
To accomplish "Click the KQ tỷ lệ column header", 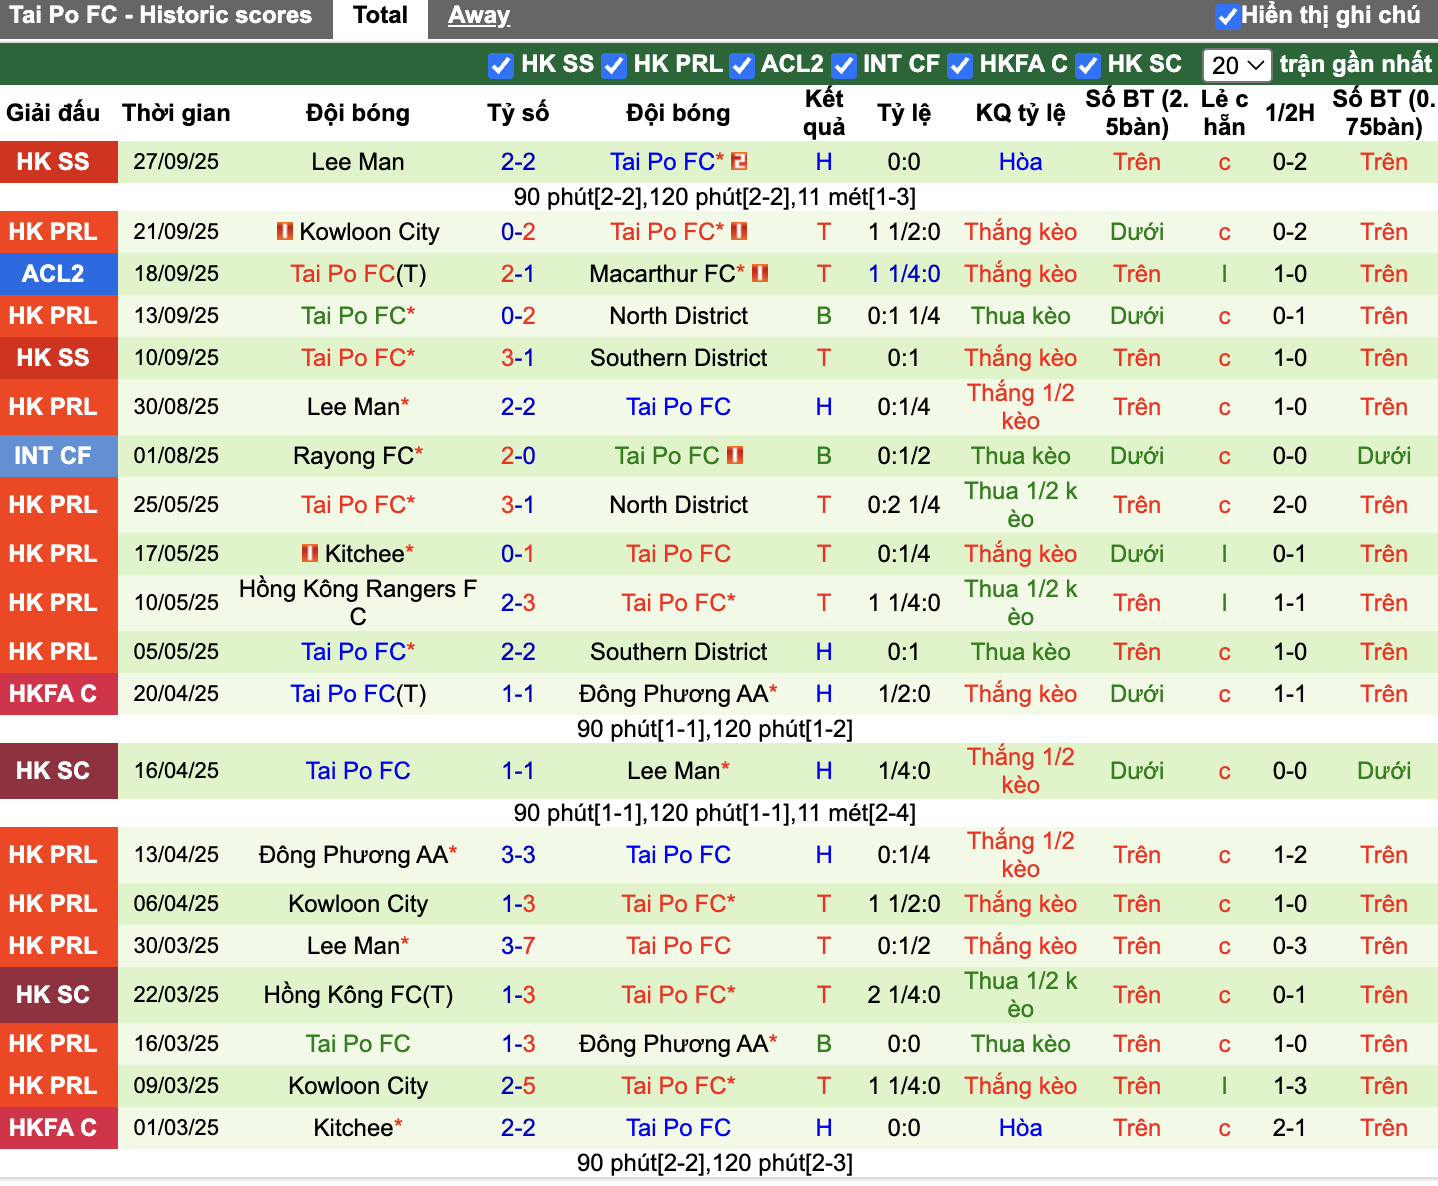I will pyautogui.click(x=1020, y=113).
